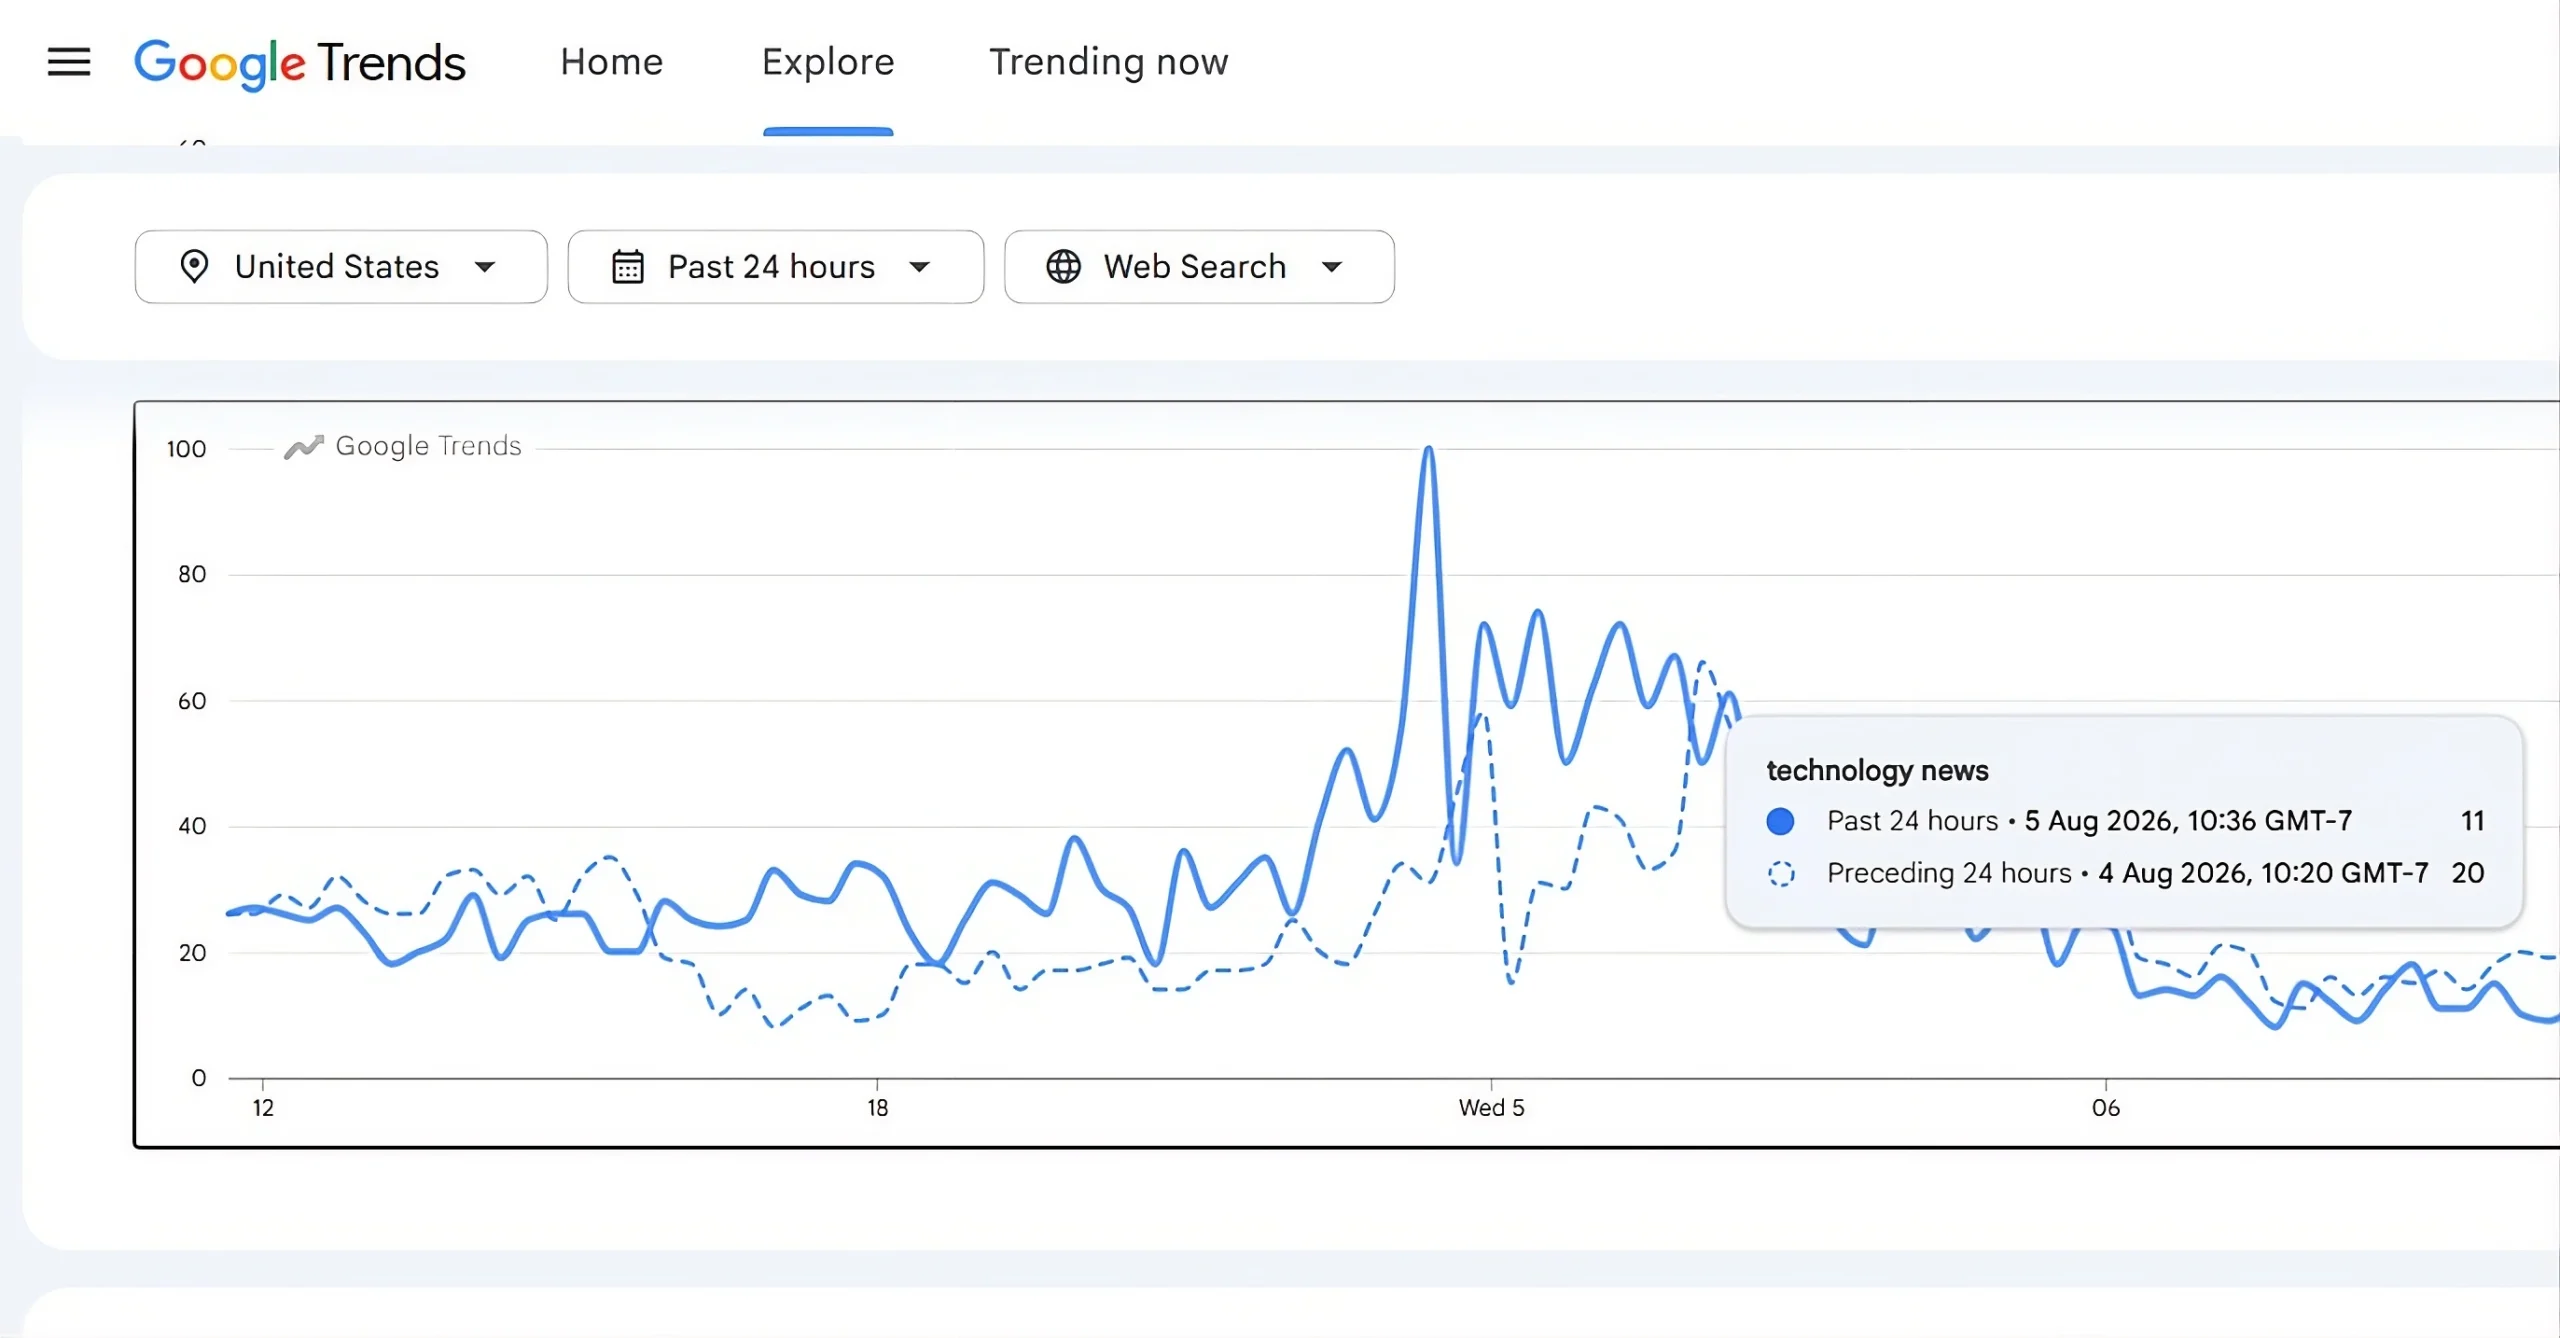Select the Explore tab
Screen dimensions: 2560x1338
[x=828, y=62]
